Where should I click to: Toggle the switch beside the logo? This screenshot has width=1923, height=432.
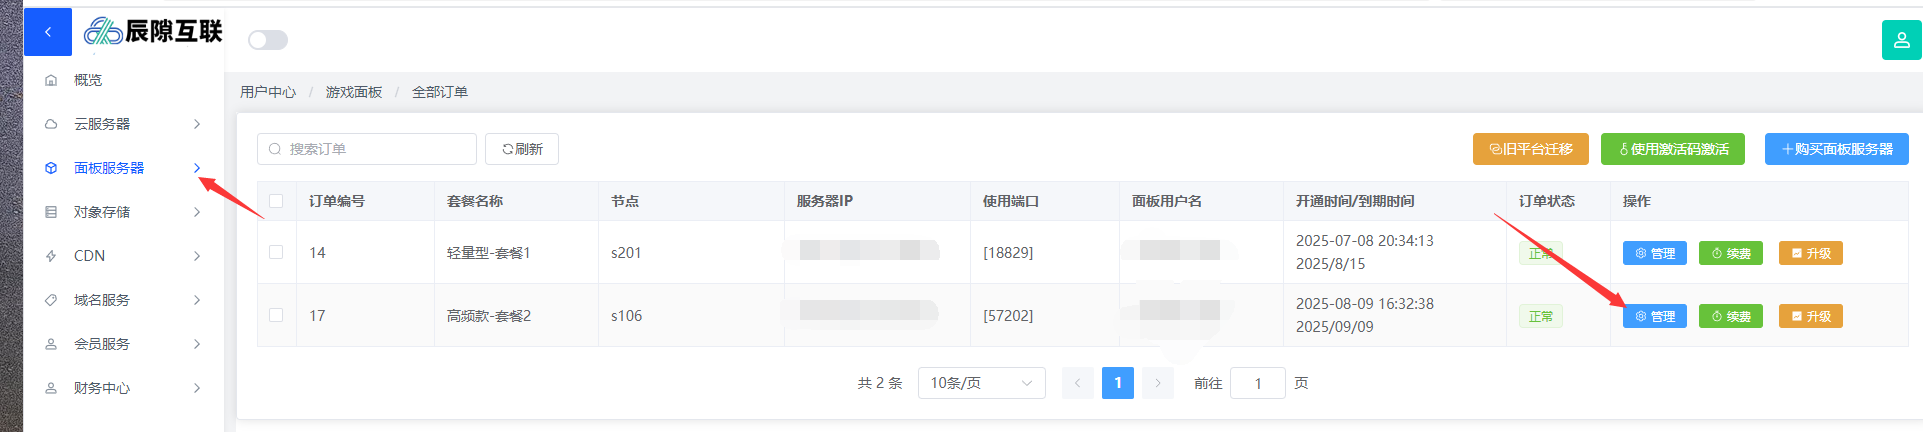click(267, 40)
